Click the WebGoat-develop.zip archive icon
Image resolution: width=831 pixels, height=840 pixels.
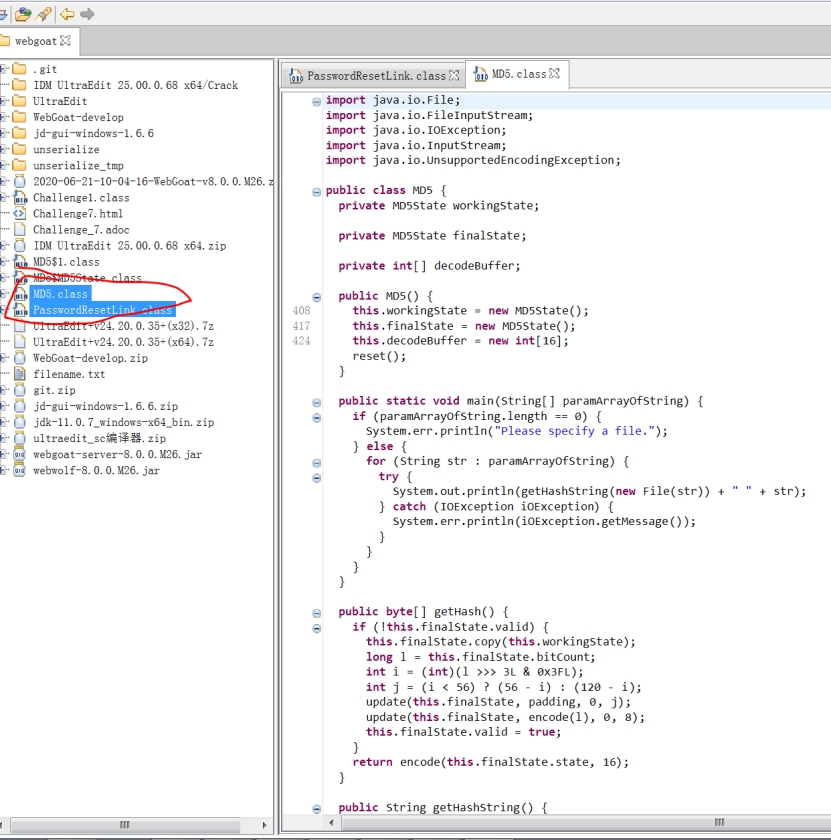[x=20, y=358]
